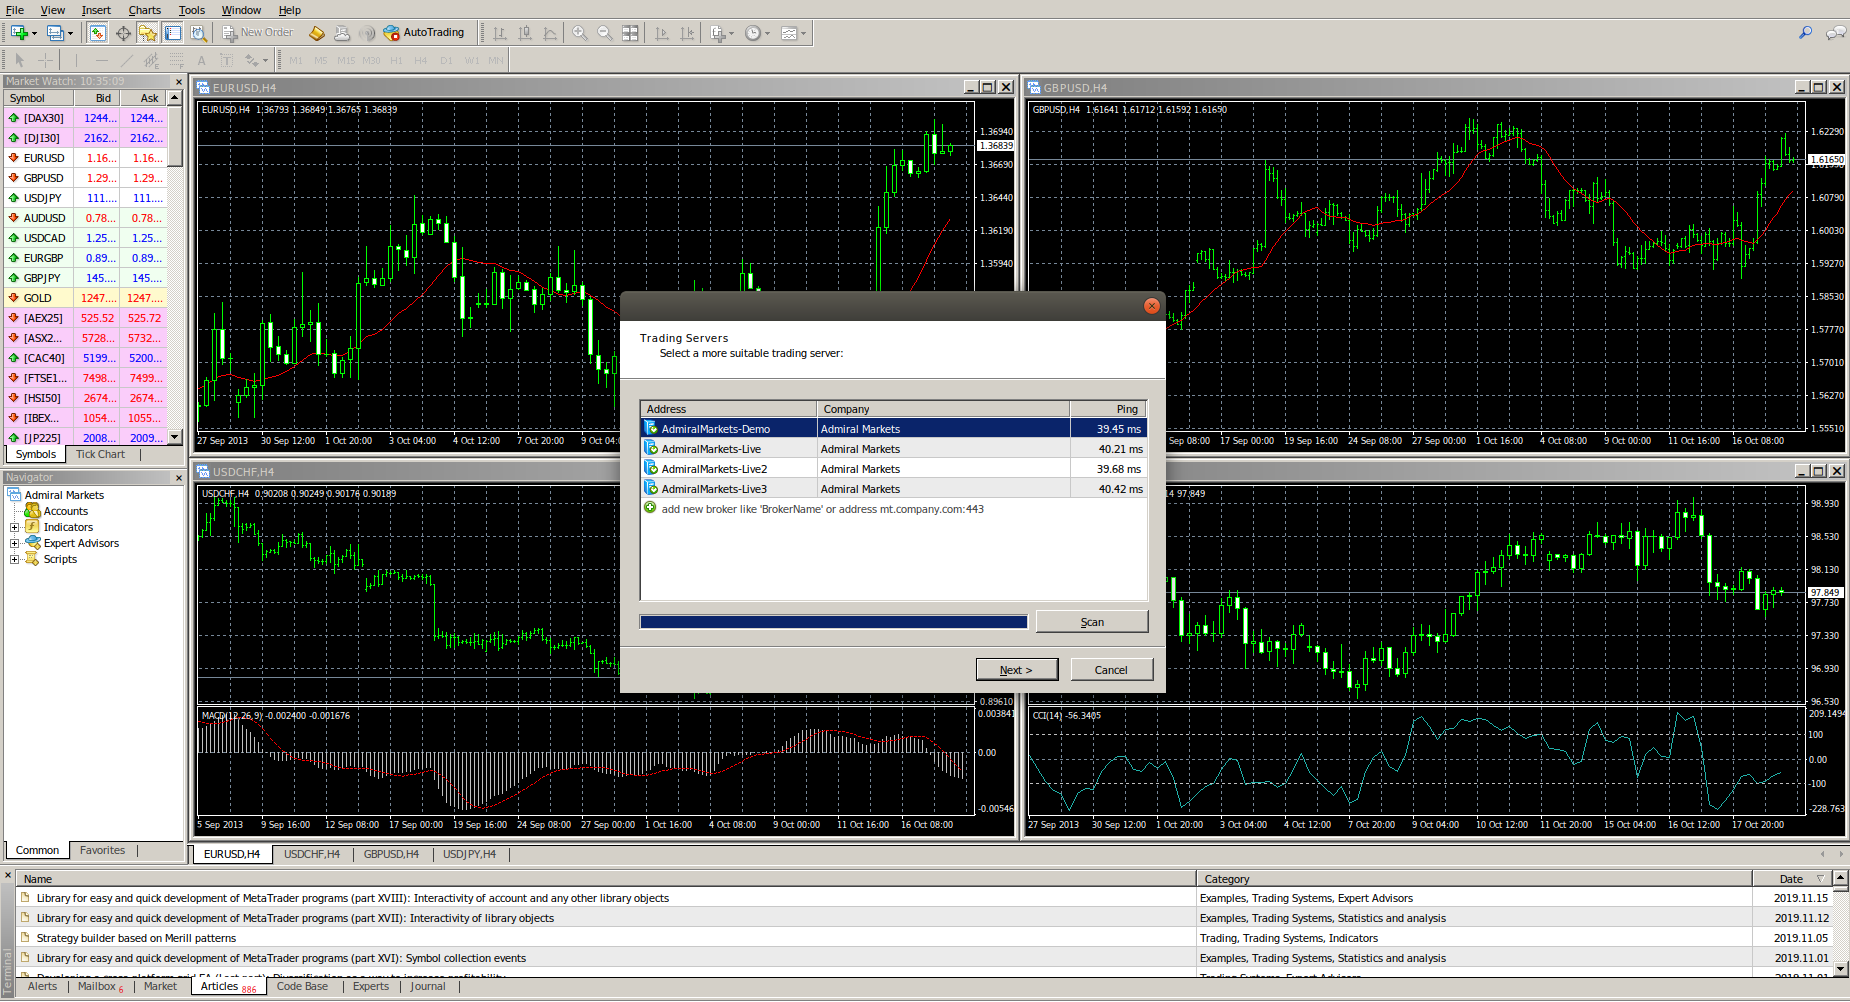The width and height of the screenshot is (1850, 1002).
Task: Click the Scan button
Action: coord(1092,621)
